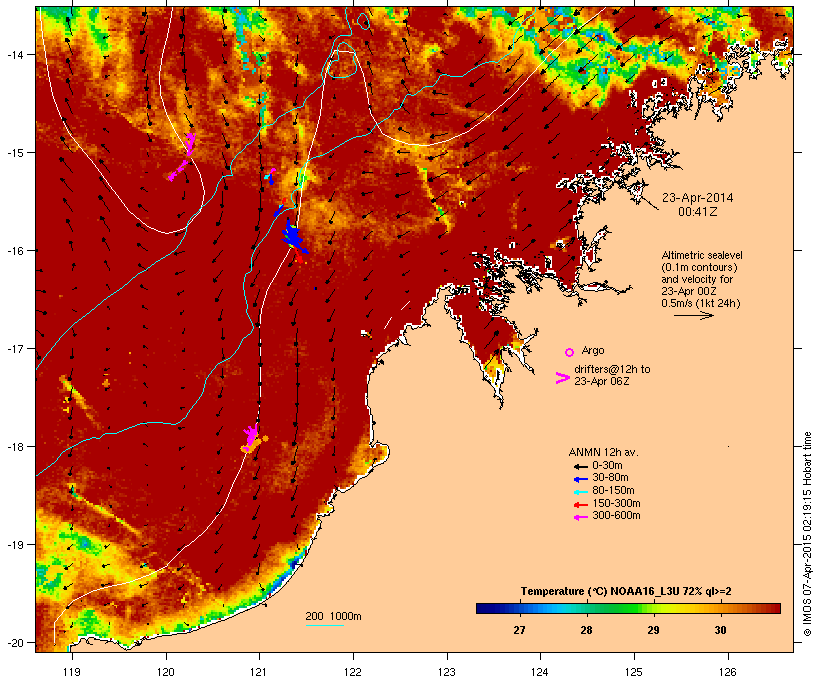Screen dimensions: 820x680
Task: Click the latitude axis label -19
Action: pyautogui.click(x=14, y=545)
